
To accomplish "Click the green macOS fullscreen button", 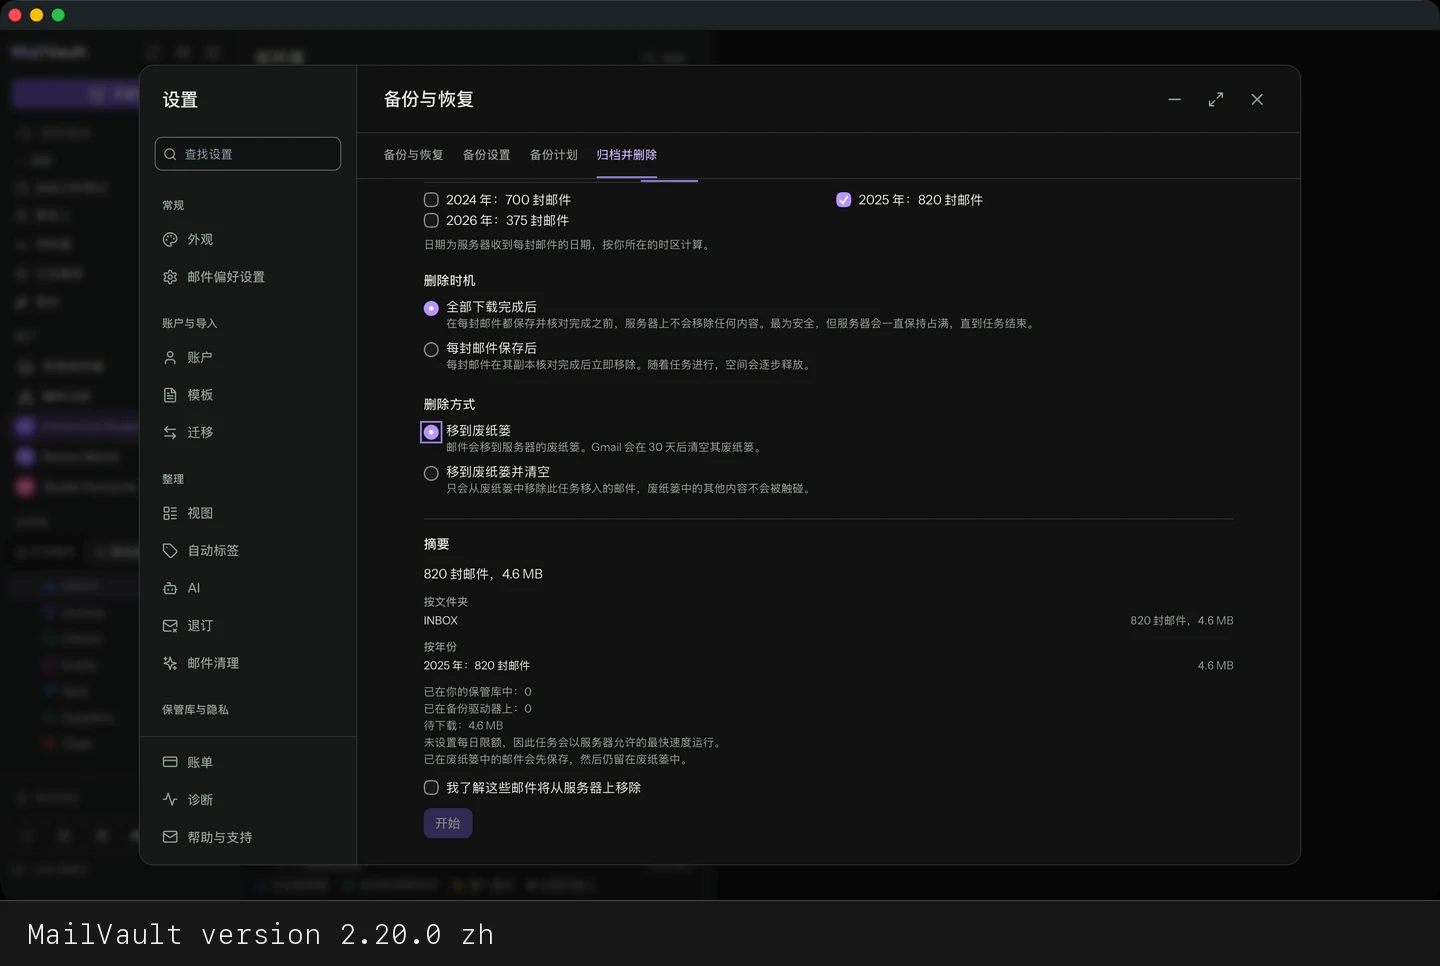I will coord(58,15).
